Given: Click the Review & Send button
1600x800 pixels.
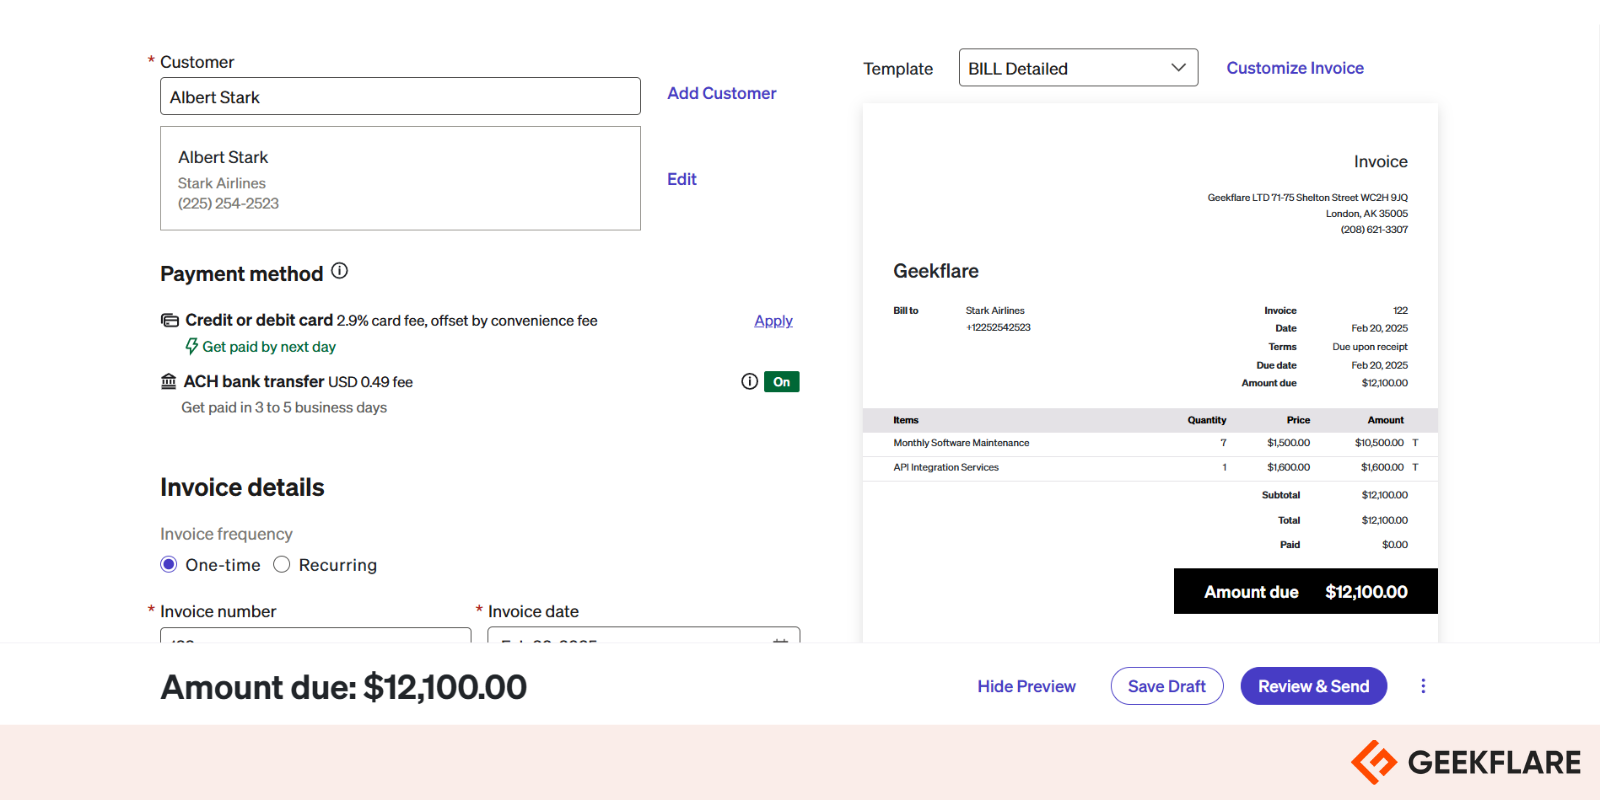Looking at the screenshot, I should pyautogui.click(x=1314, y=686).
